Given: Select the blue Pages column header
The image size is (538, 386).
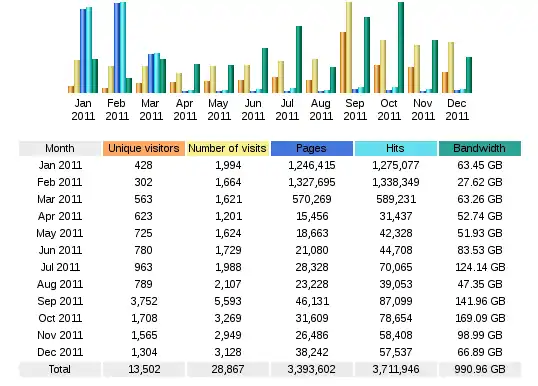Looking at the screenshot, I should click(312, 148).
